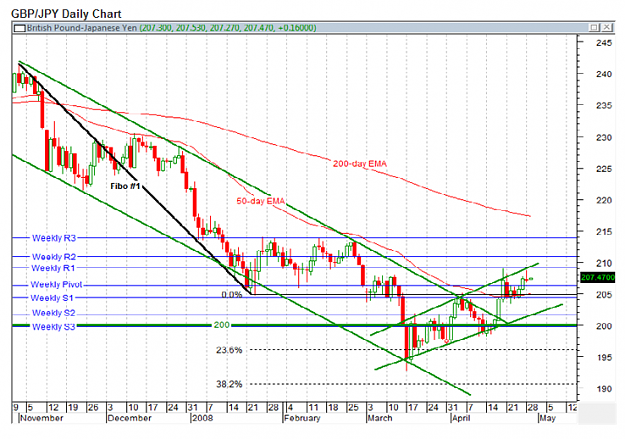Select the Fibo #1 annotation
Image resolution: width=625 pixels, height=439 pixels.
click(125, 186)
